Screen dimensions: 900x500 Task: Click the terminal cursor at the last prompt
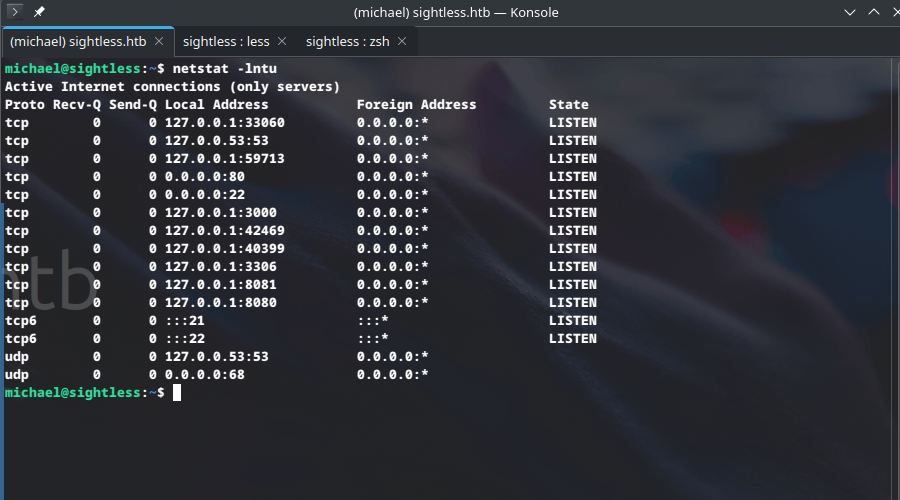pos(177,393)
